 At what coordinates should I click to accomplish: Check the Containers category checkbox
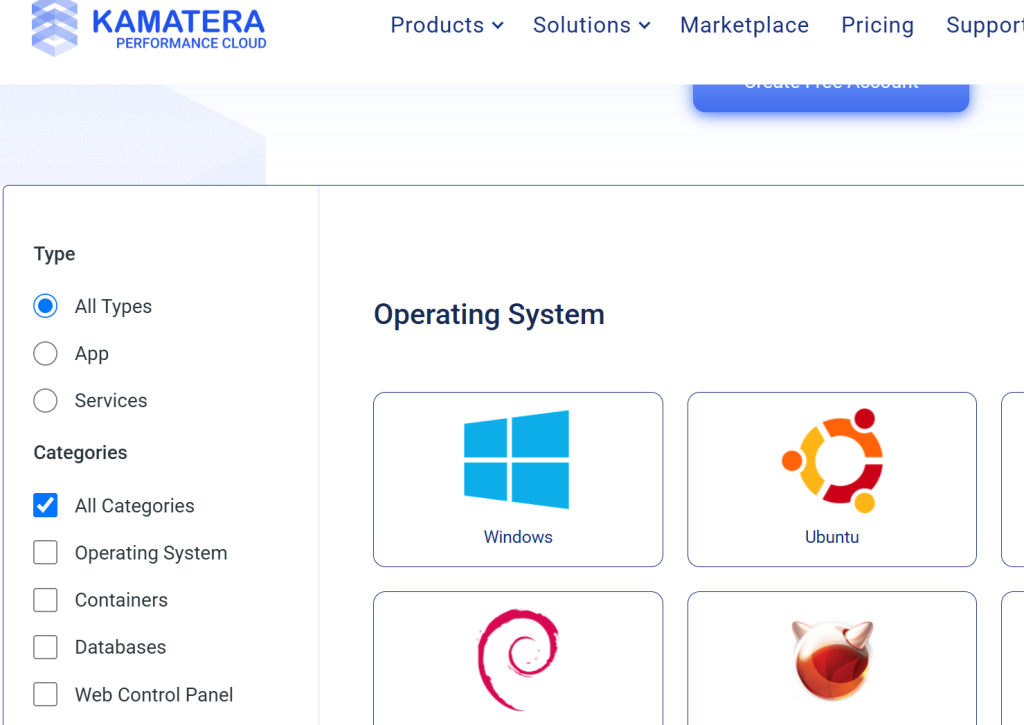[x=45, y=600]
